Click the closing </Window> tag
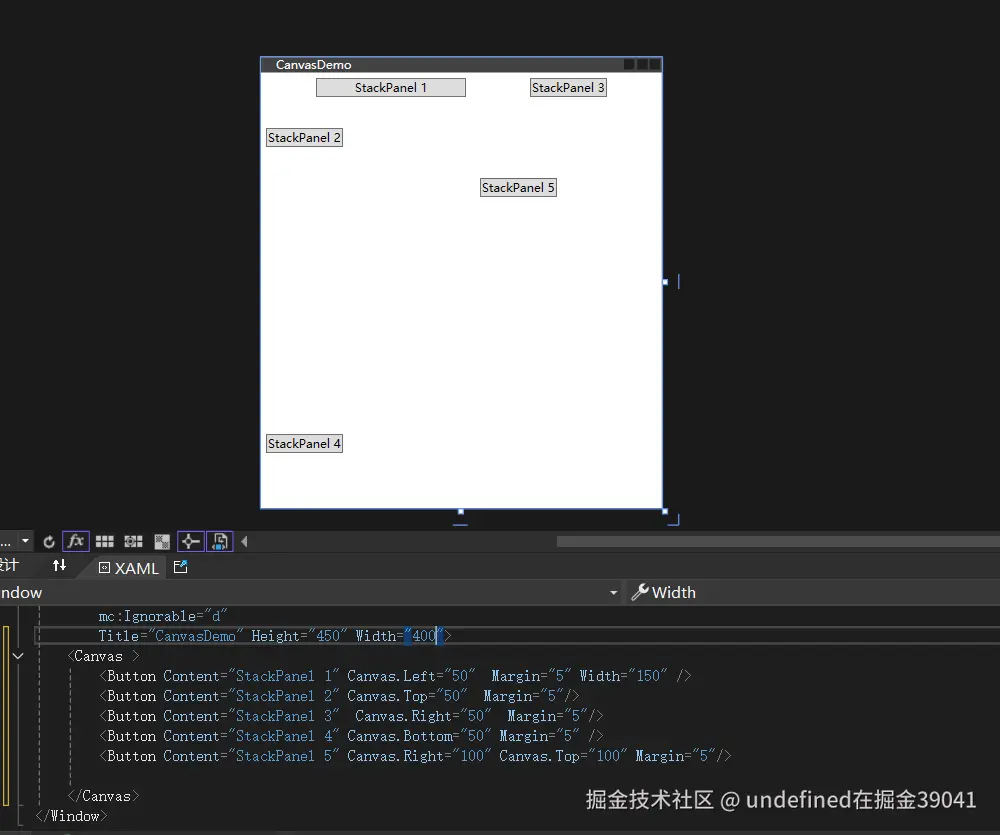Screen dimensions: 1000x835 71,816
